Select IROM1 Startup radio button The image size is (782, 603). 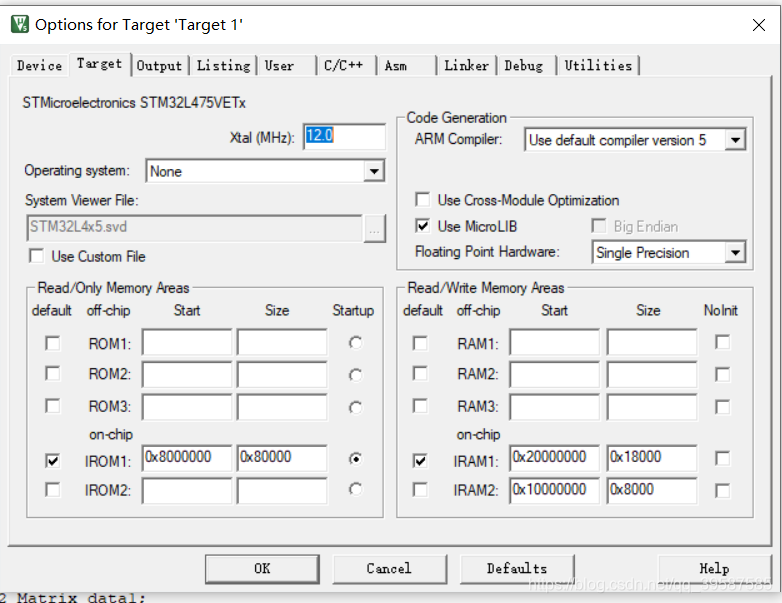coord(355,458)
